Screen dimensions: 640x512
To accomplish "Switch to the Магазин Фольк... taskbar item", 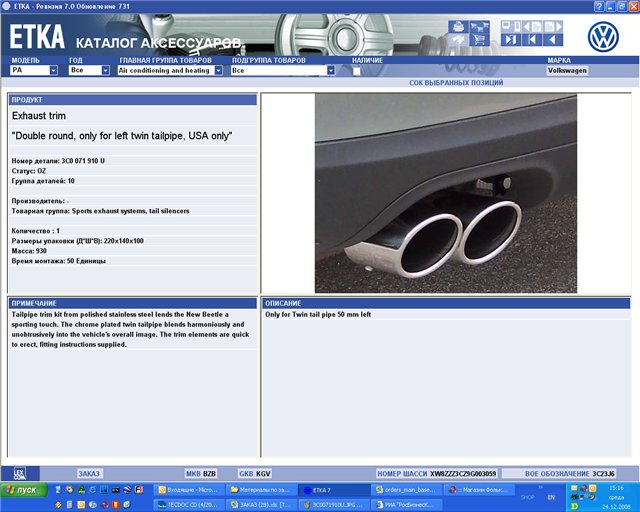I will click(478, 490).
